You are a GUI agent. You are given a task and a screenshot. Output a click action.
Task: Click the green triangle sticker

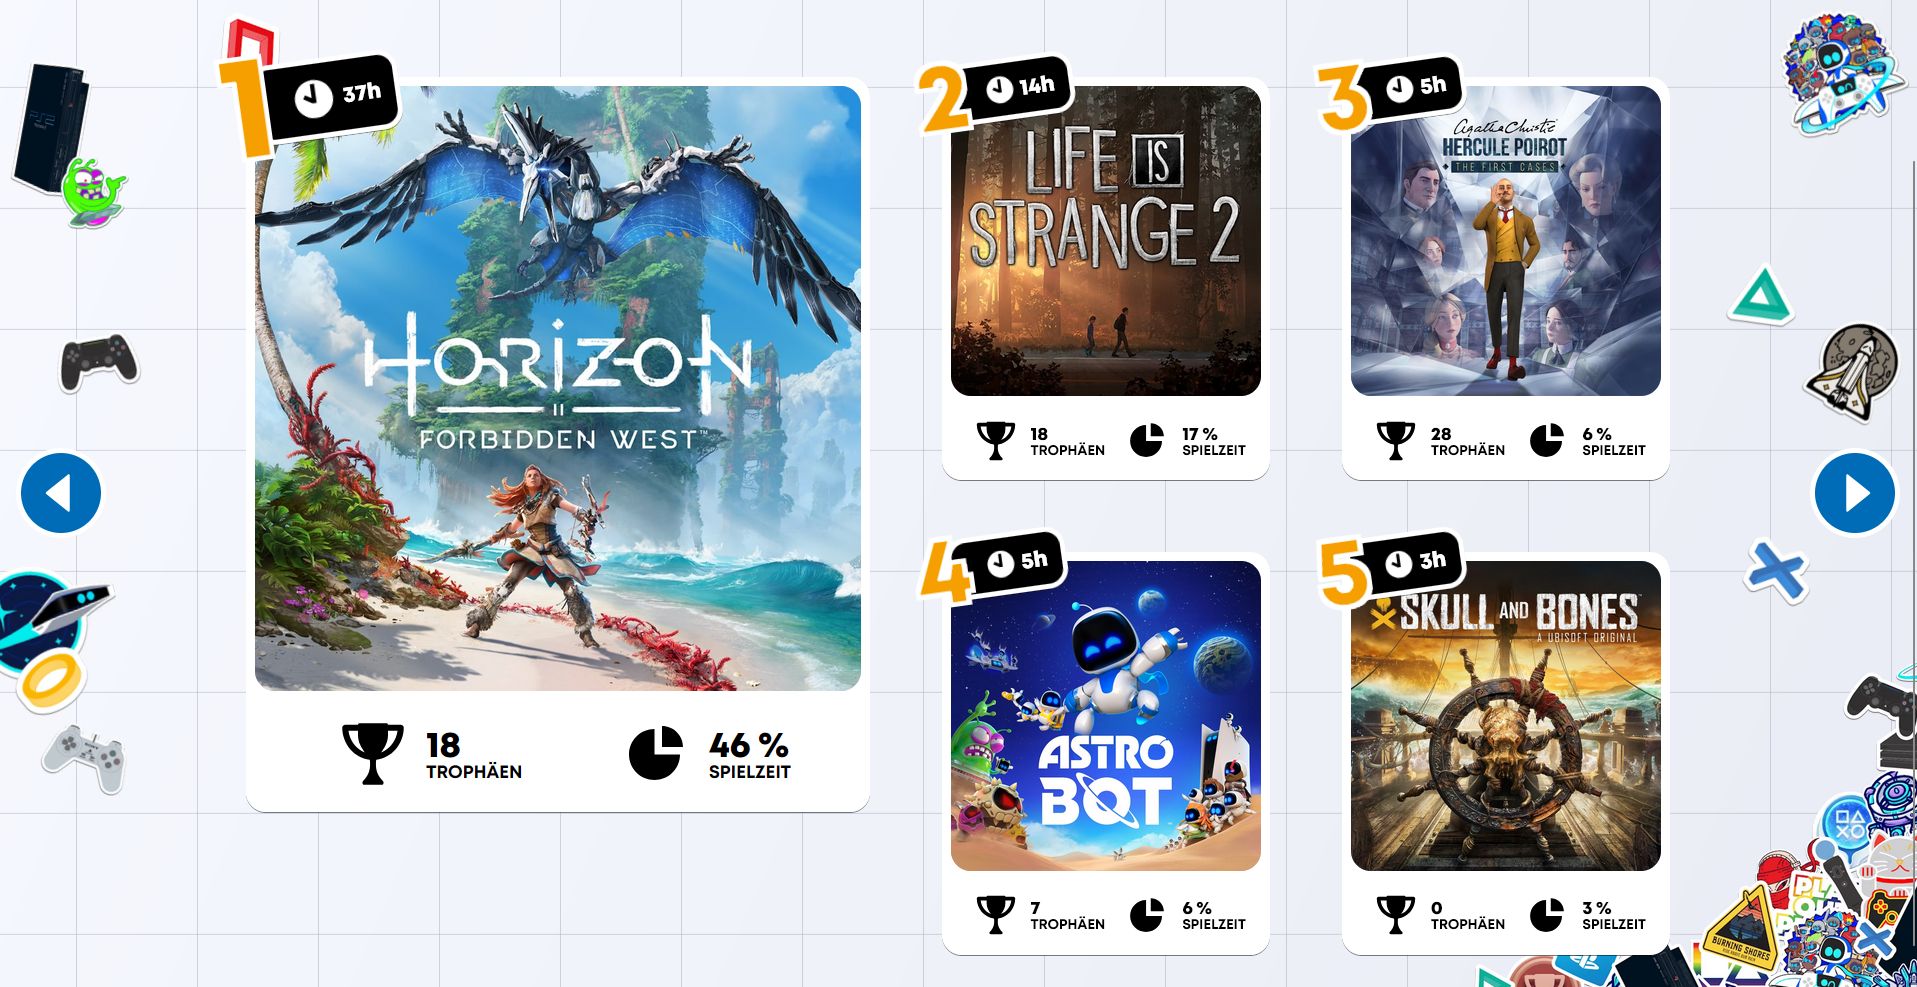pyautogui.click(x=1761, y=296)
